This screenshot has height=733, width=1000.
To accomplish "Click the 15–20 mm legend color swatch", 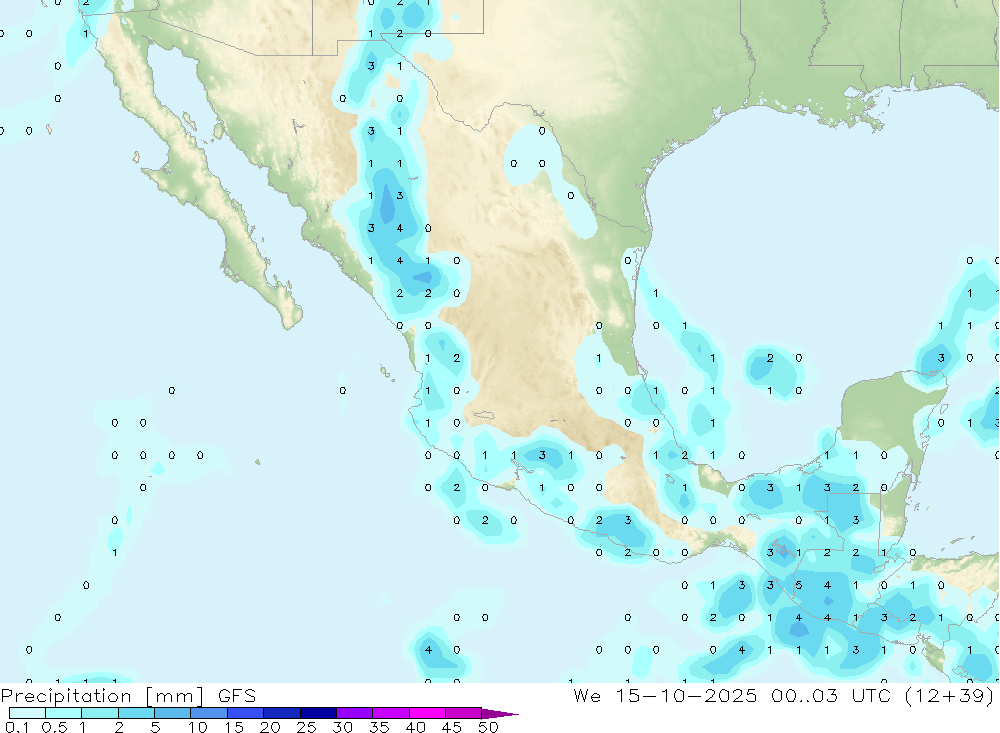I will [x=246, y=713].
